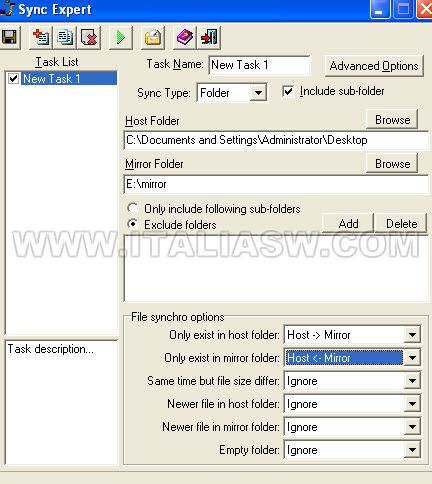The height and width of the screenshot is (484, 432).
Task: Expand Only exist in host folder dropdown
Action: (412, 335)
